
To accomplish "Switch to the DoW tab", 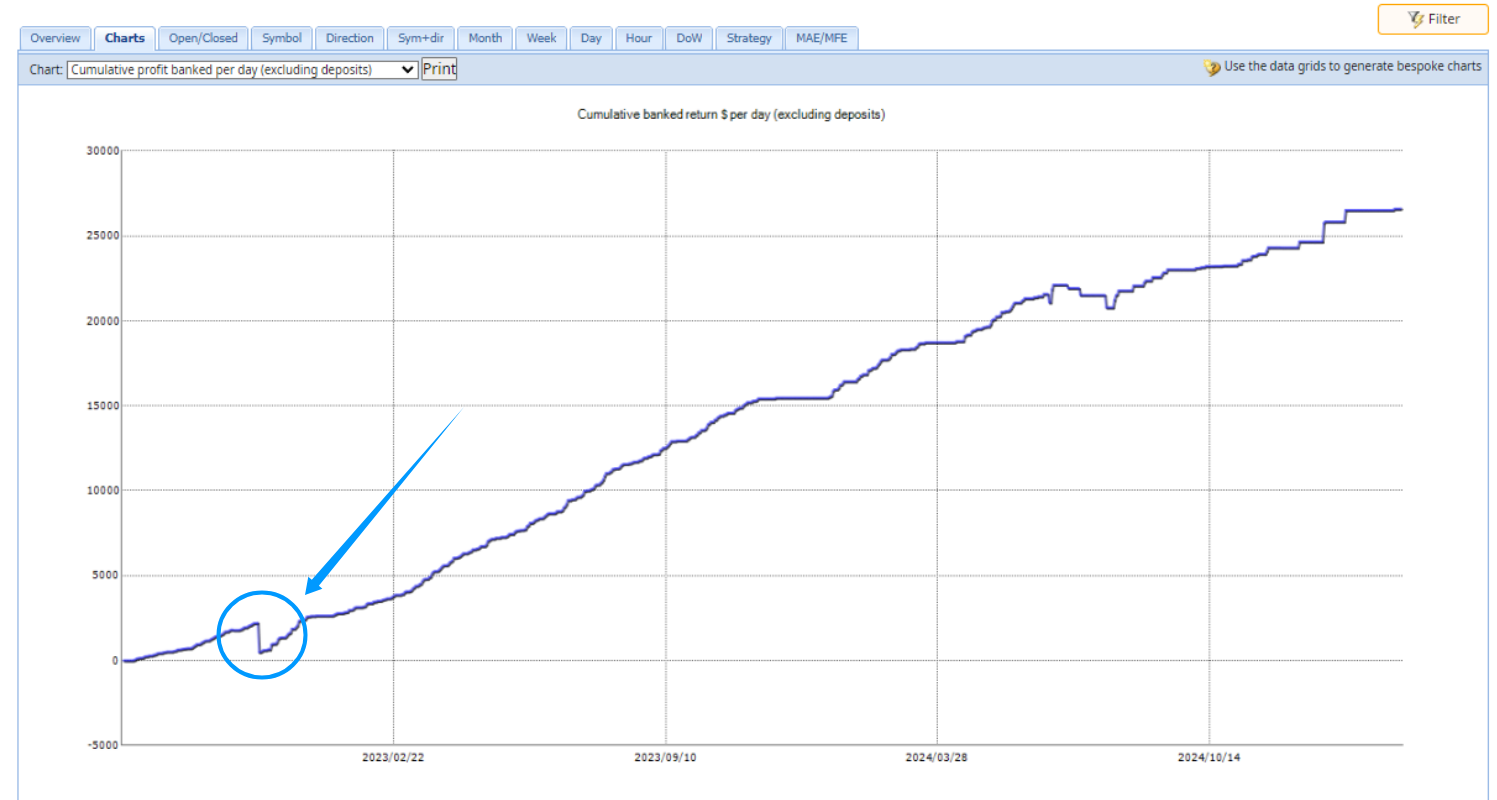I will [x=689, y=38].
